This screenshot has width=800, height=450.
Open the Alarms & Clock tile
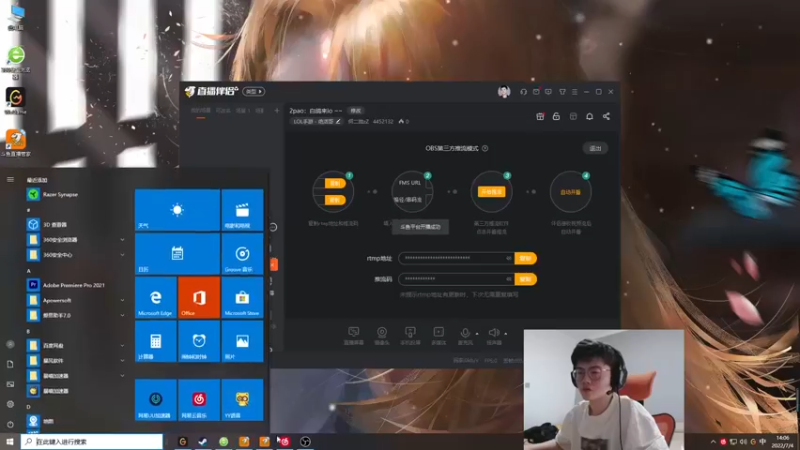(199, 341)
